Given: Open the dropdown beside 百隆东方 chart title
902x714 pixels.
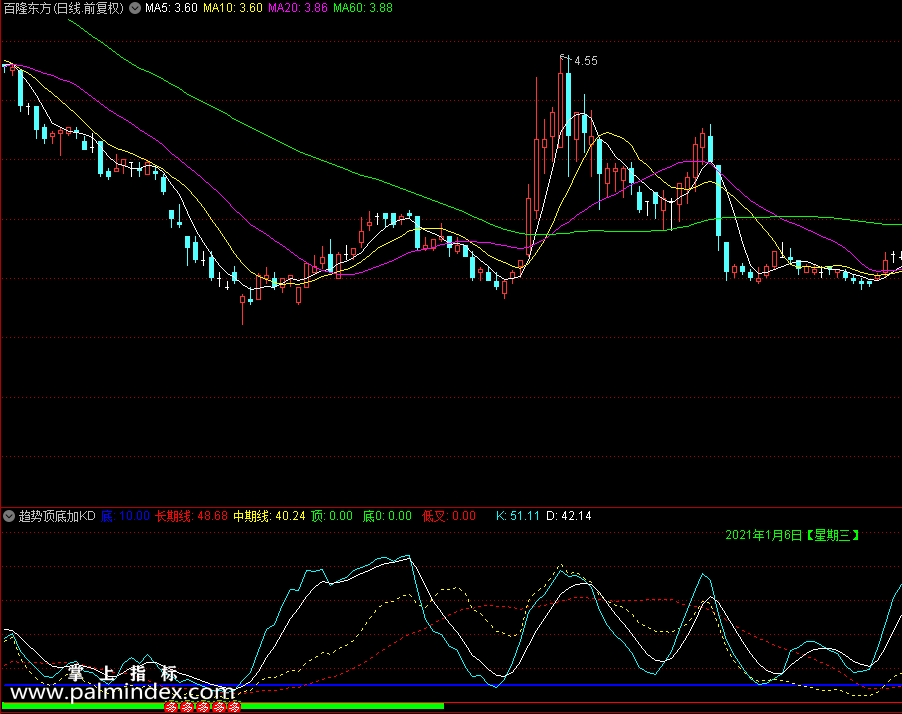Looking at the screenshot, I should (x=135, y=8).
